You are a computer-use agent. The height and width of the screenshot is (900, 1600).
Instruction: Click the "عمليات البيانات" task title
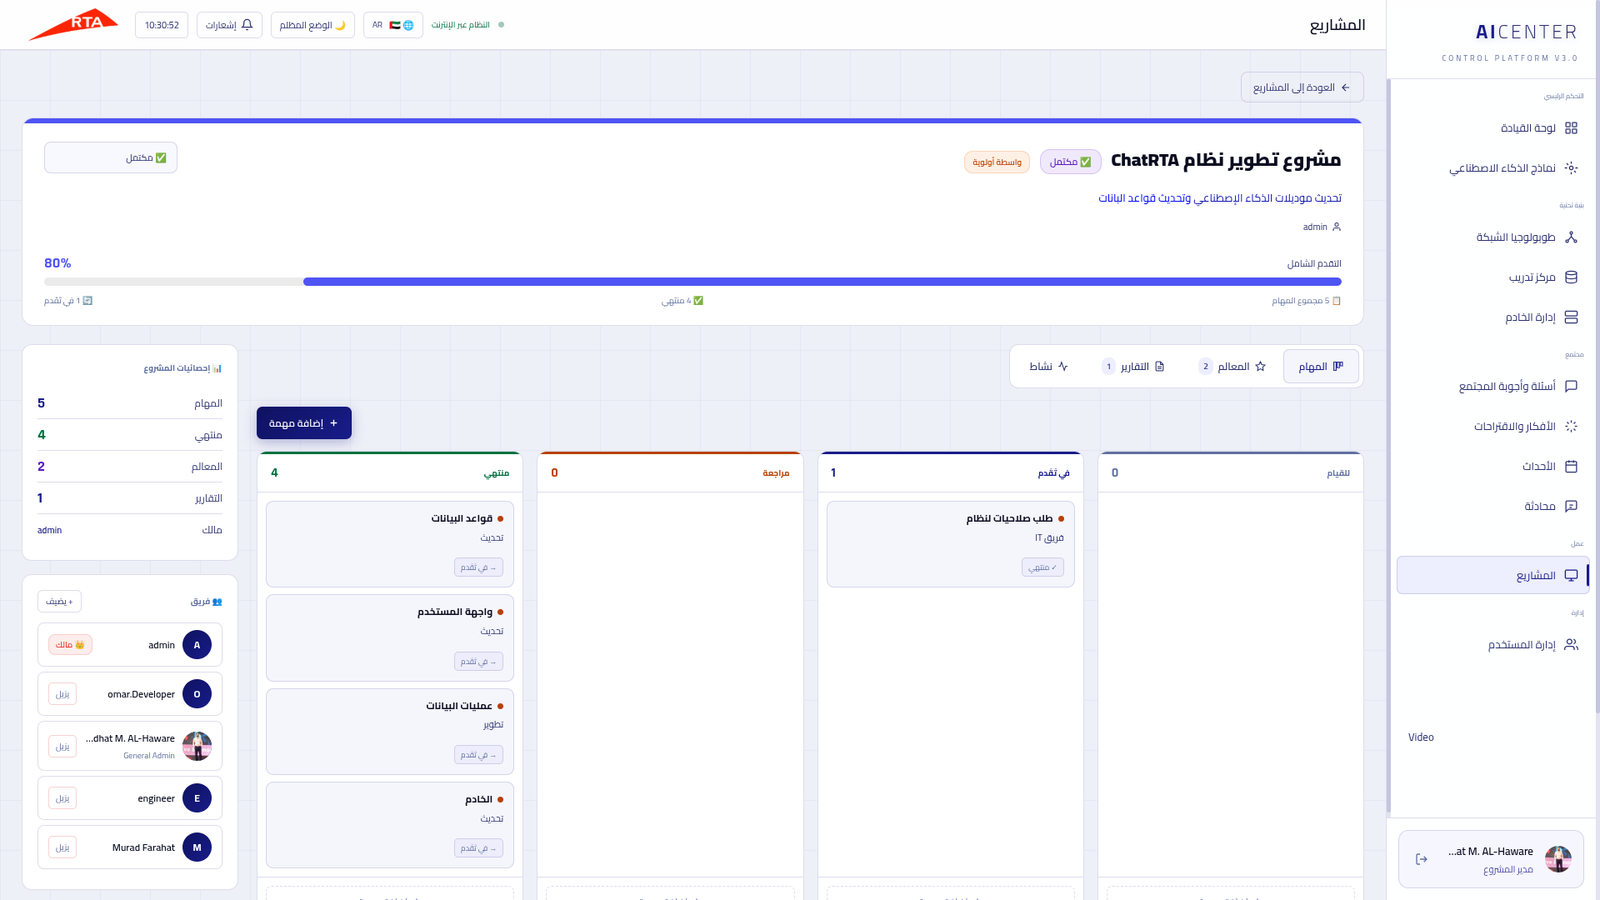click(x=459, y=706)
